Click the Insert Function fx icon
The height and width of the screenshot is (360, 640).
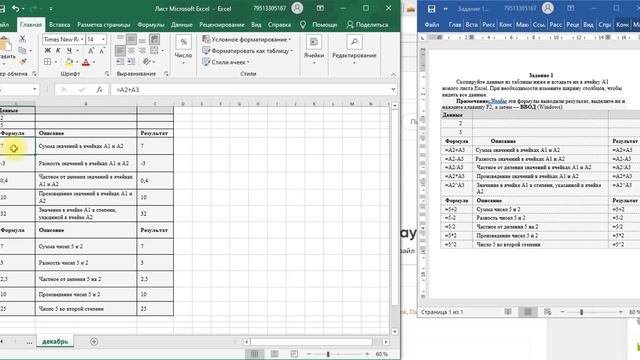[99, 89]
